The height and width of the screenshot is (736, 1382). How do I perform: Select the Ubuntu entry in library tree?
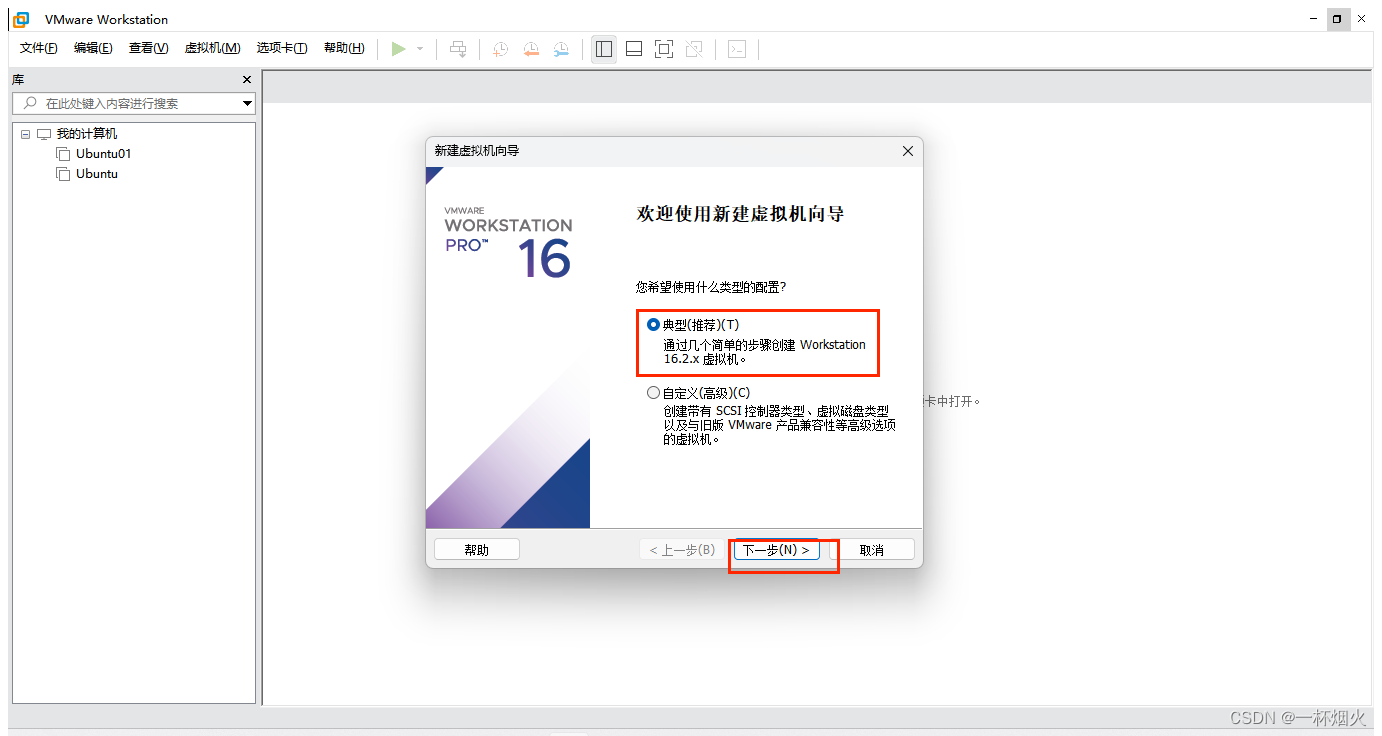pyautogui.click(x=97, y=174)
